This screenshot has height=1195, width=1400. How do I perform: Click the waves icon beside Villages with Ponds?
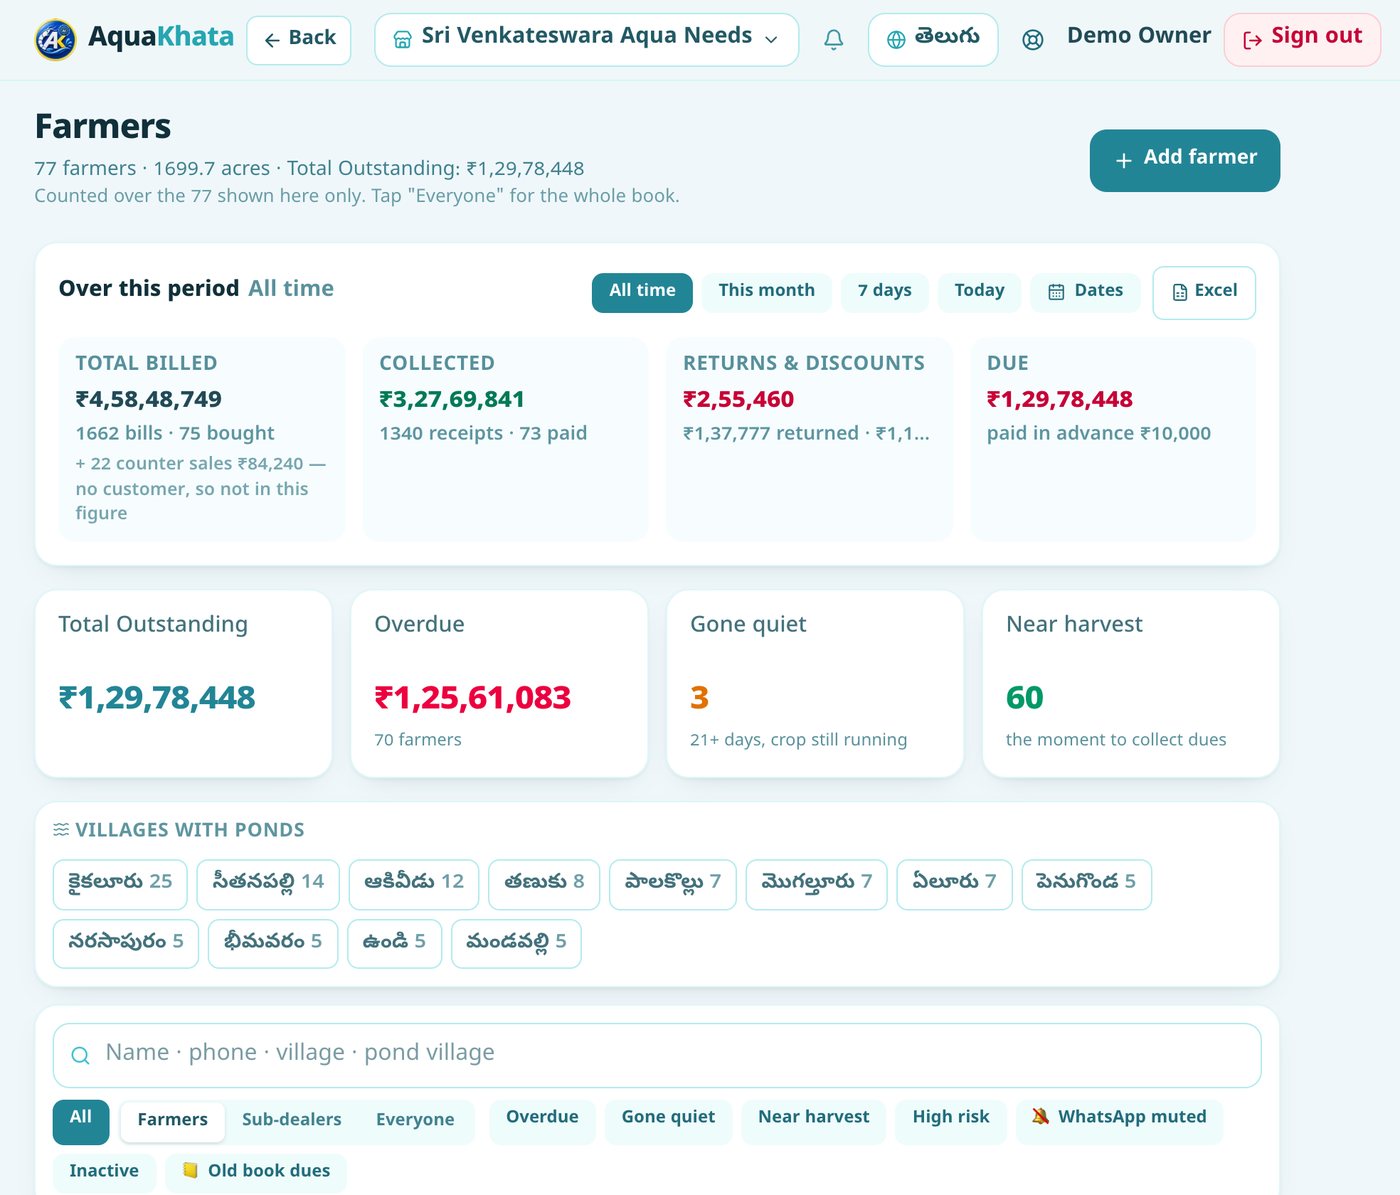tap(61, 829)
